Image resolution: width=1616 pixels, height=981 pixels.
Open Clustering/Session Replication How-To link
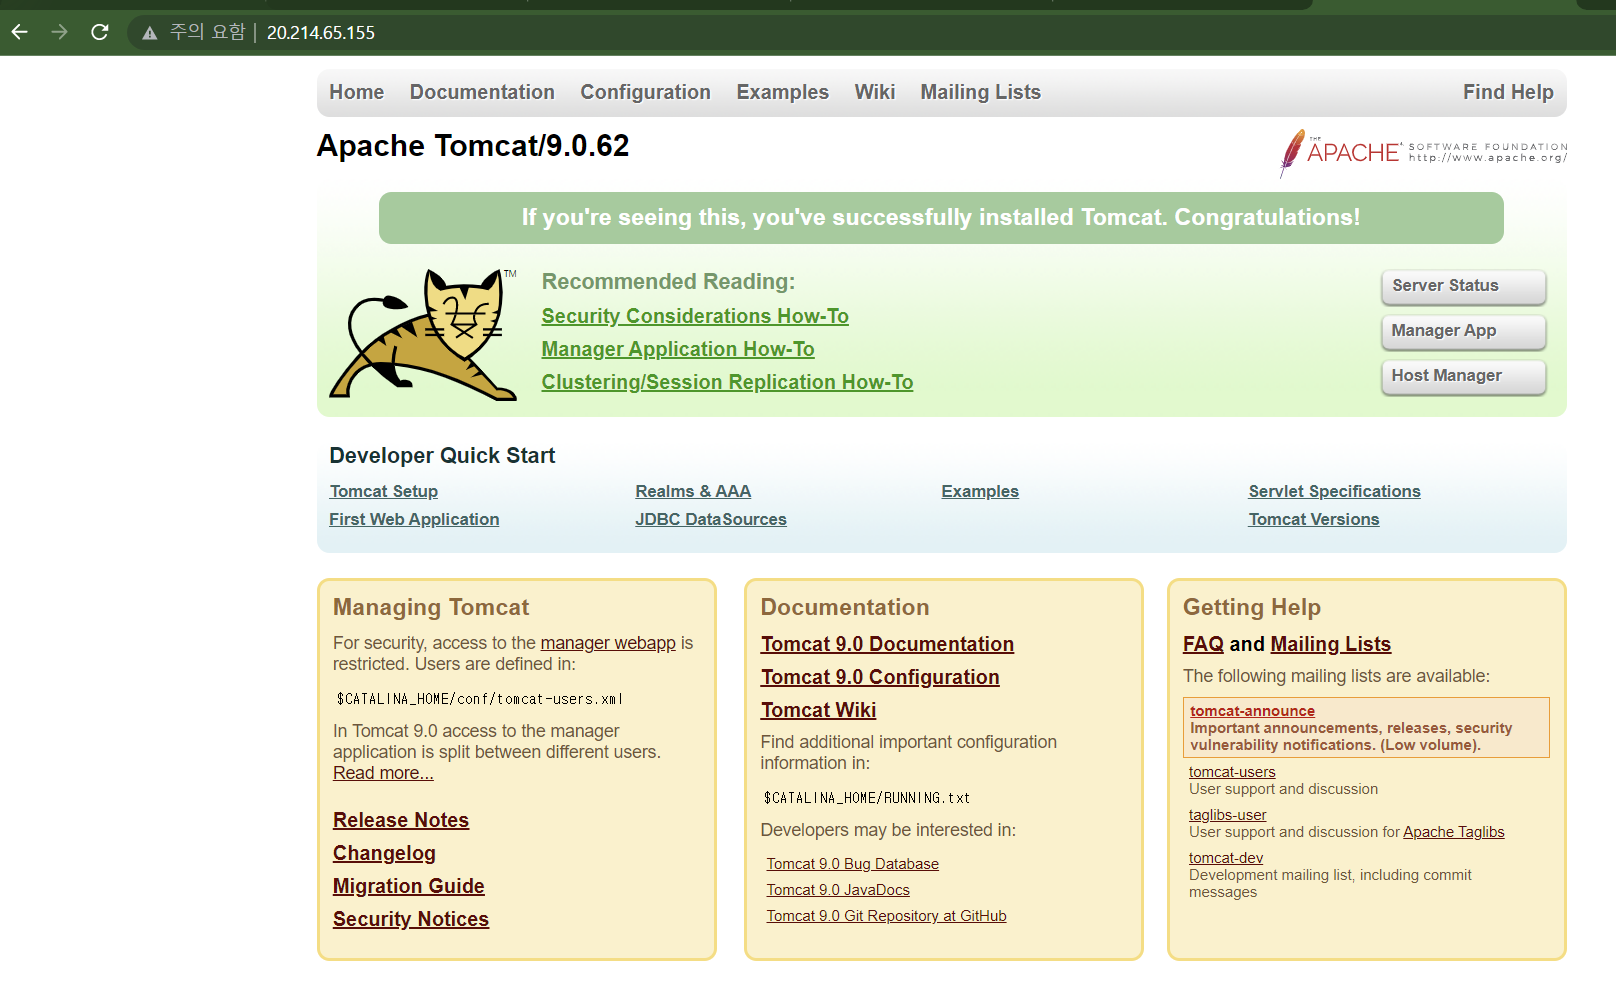click(727, 382)
